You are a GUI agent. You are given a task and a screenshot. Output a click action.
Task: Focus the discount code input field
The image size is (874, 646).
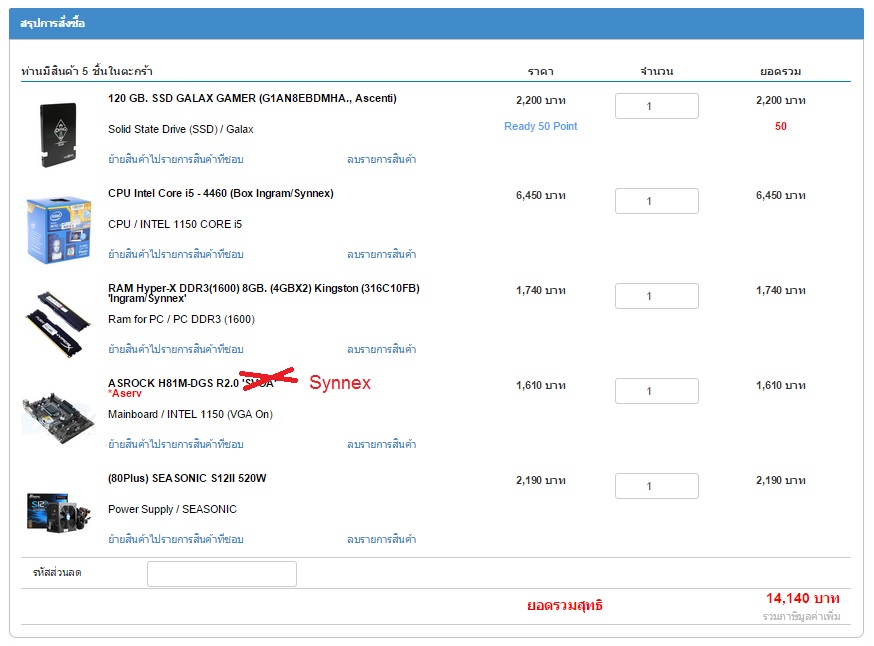(x=222, y=574)
